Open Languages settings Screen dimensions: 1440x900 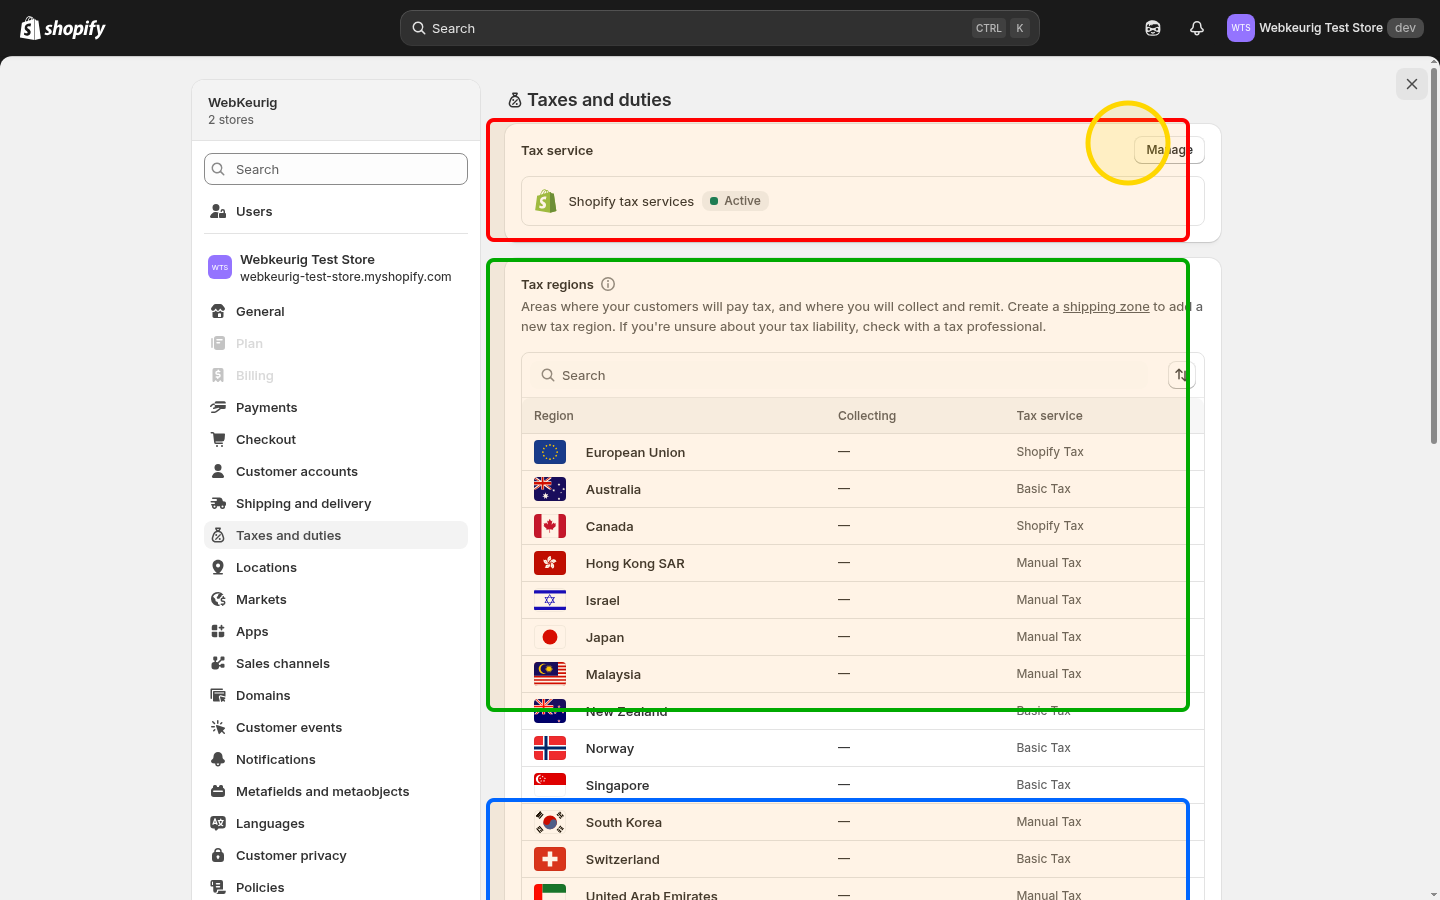pos(336,823)
